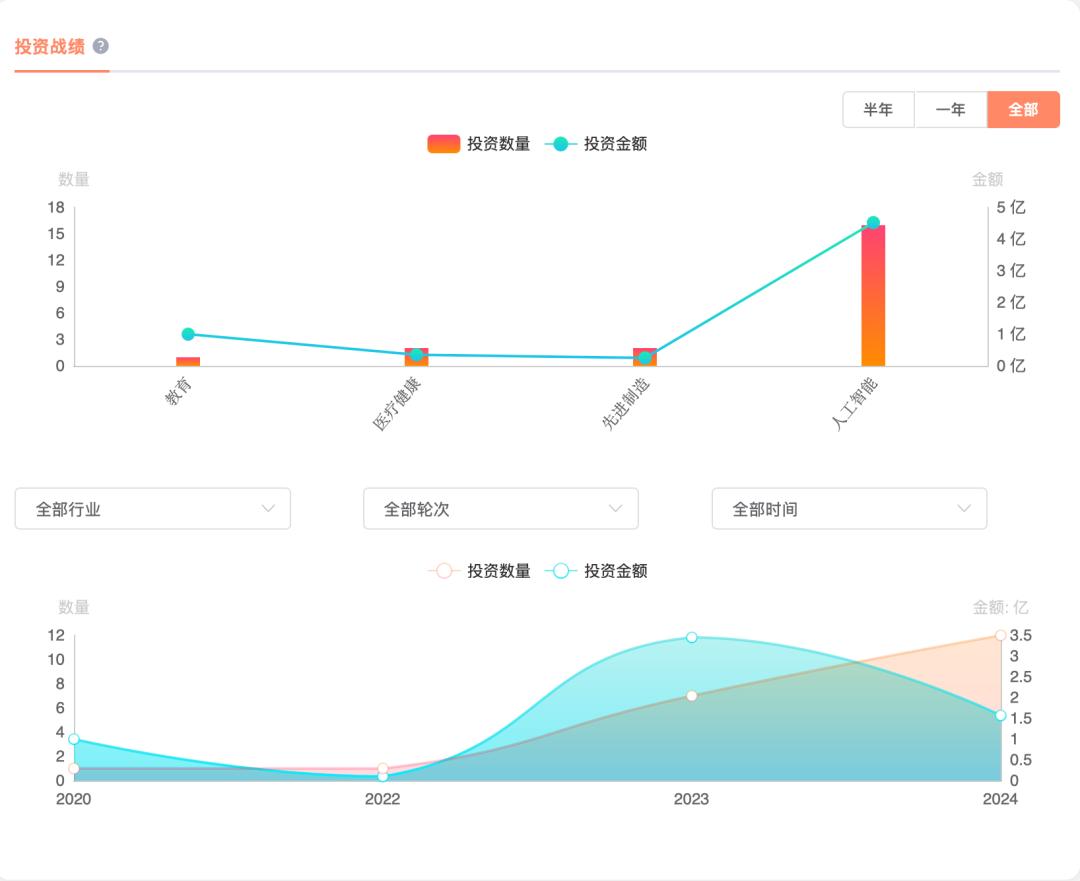
Task: Toggle 投资金额 legend in the area chart
Action: pos(596,571)
